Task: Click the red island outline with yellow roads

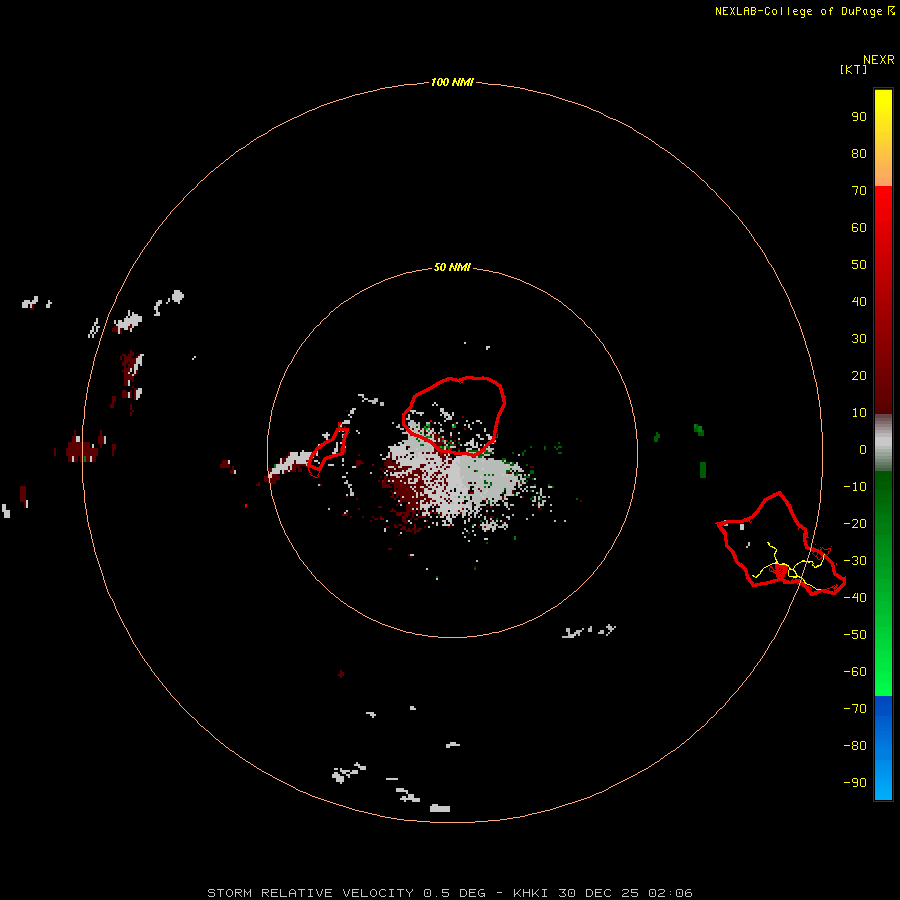Action: 781,542
